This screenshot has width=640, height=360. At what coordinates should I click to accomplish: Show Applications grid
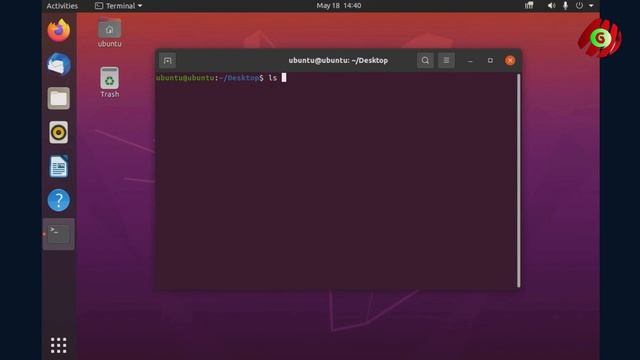tap(59, 345)
